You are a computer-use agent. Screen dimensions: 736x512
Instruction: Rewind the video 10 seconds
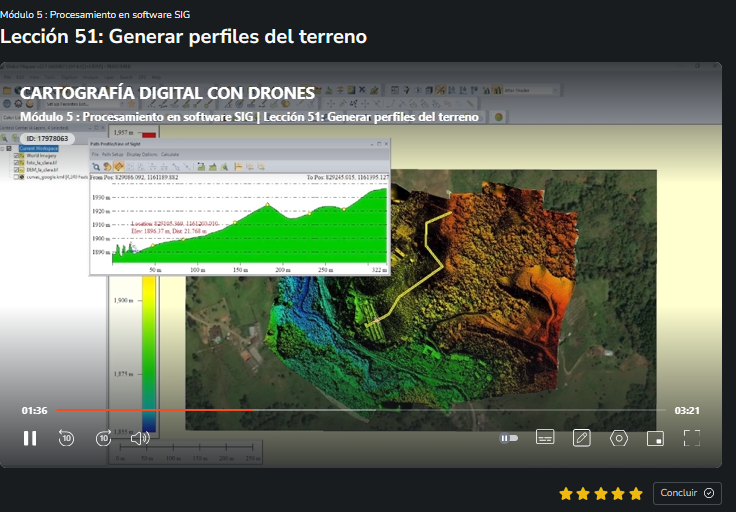(x=66, y=438)
